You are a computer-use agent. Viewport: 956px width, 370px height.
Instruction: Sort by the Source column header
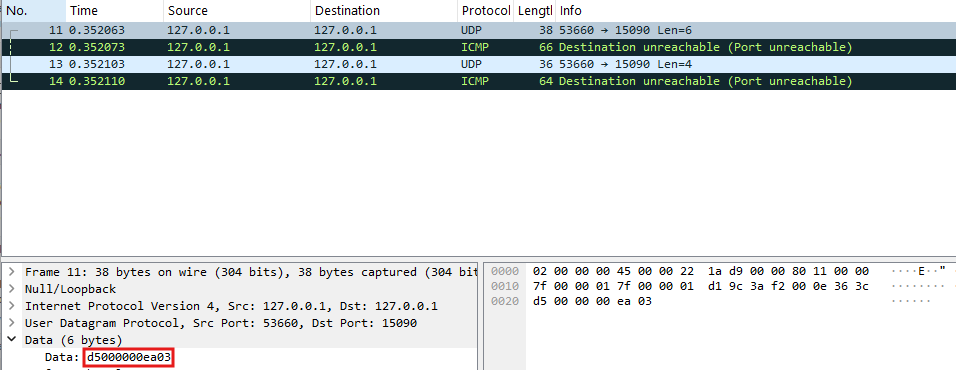point(237,10)
